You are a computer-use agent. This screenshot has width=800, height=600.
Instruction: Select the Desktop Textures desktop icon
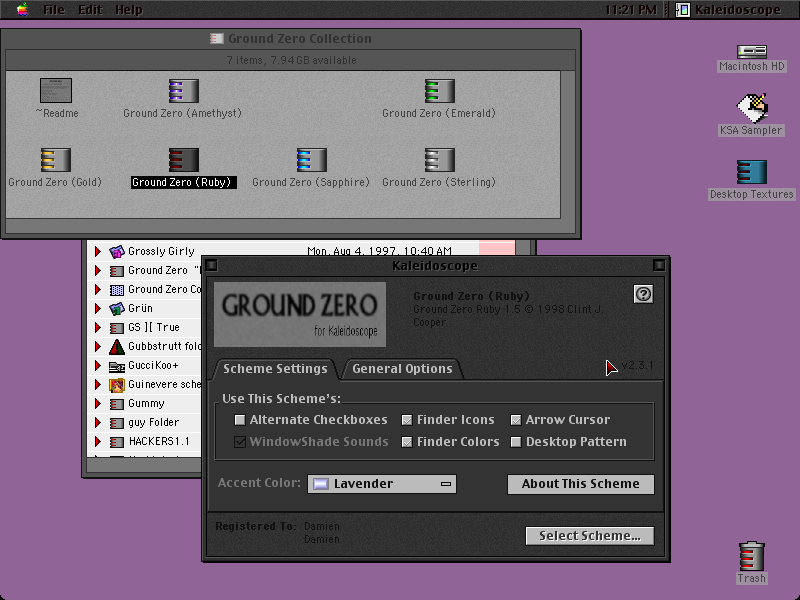click(752, 172)
